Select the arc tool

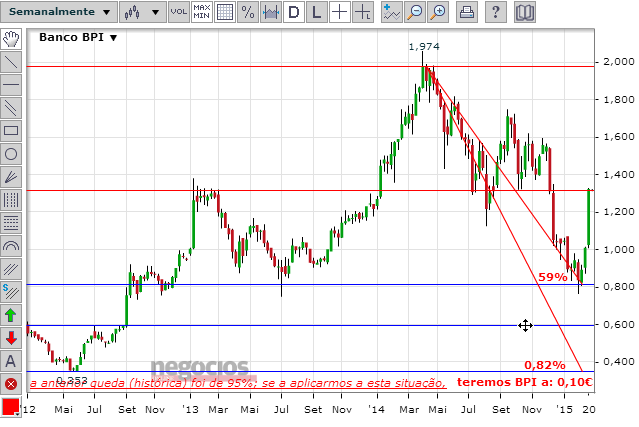[x=11, y=246]
